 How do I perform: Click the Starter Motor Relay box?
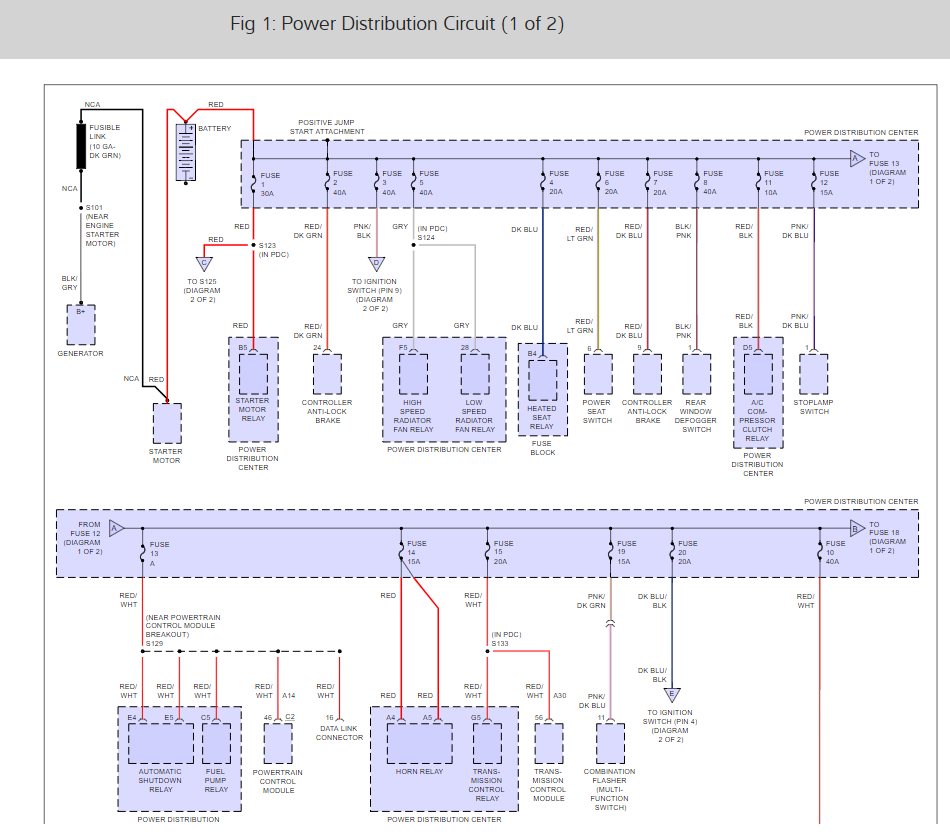253,374
